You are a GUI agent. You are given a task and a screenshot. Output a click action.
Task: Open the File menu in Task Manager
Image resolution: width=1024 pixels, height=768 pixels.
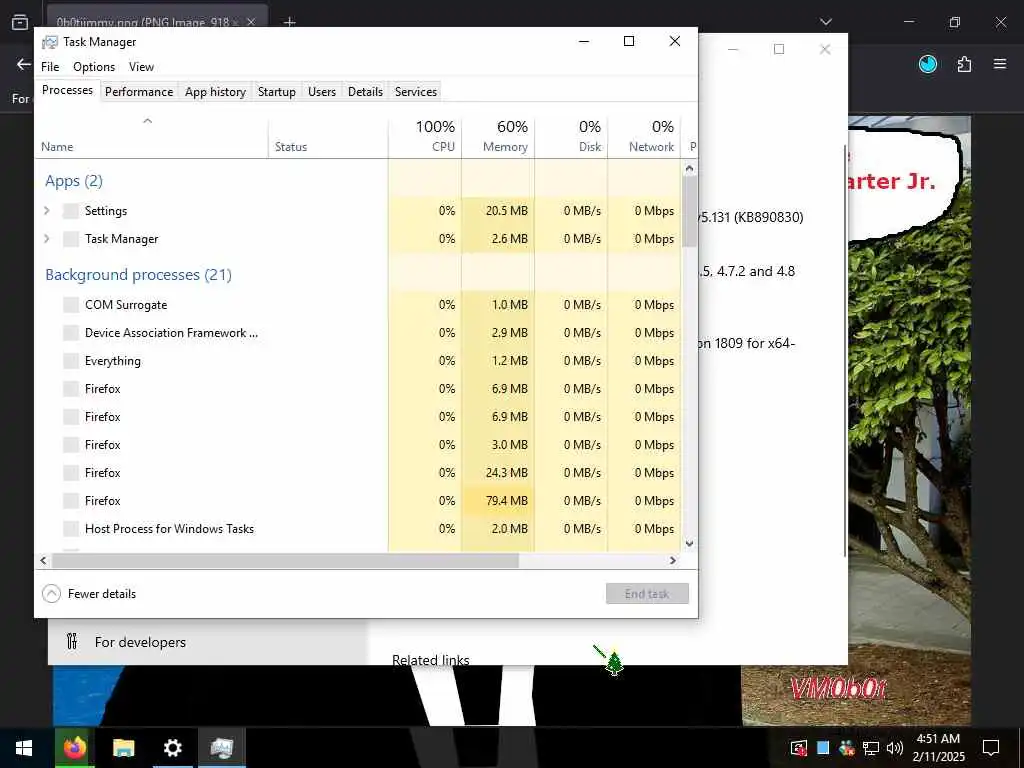click(50, 67)
